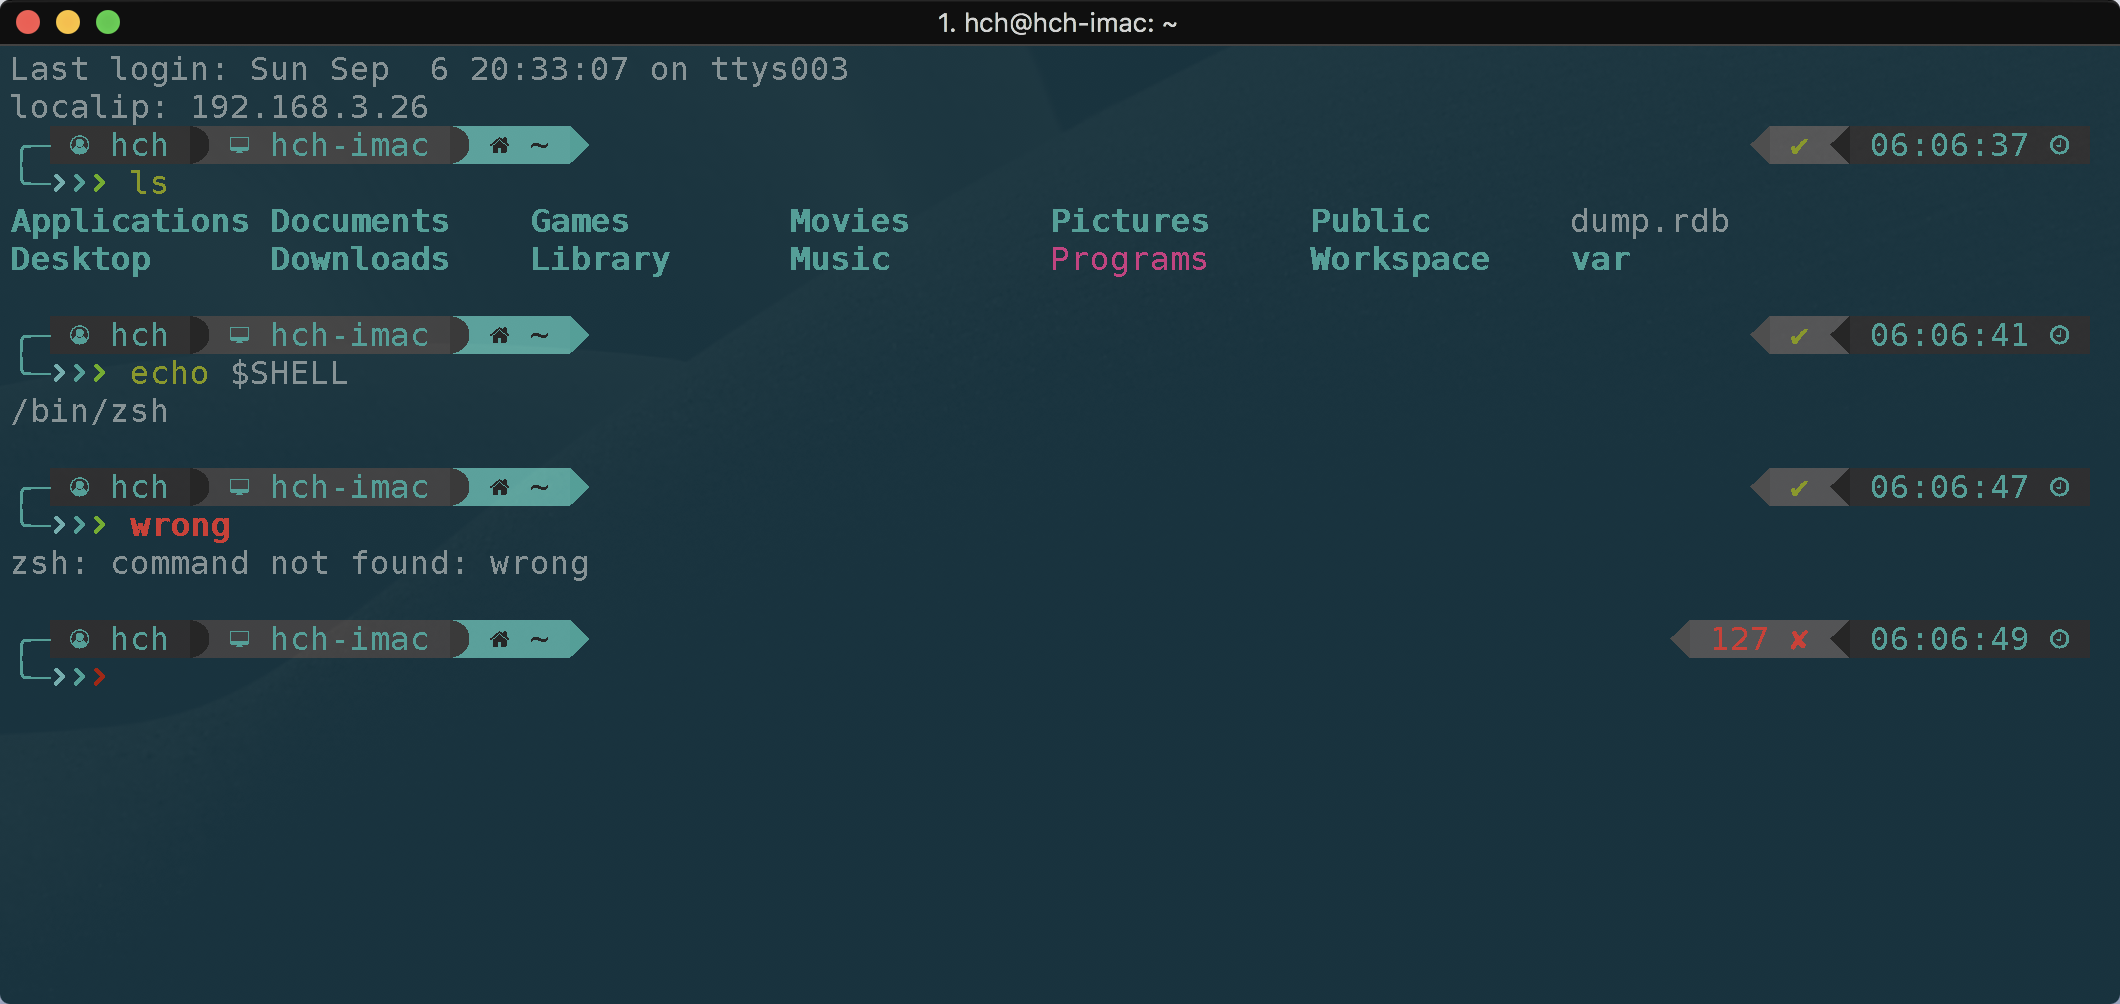This screenshot has height=1004, width=2120.
Task: Click the Workspace directory name
Action: [x=1400, y=259]
